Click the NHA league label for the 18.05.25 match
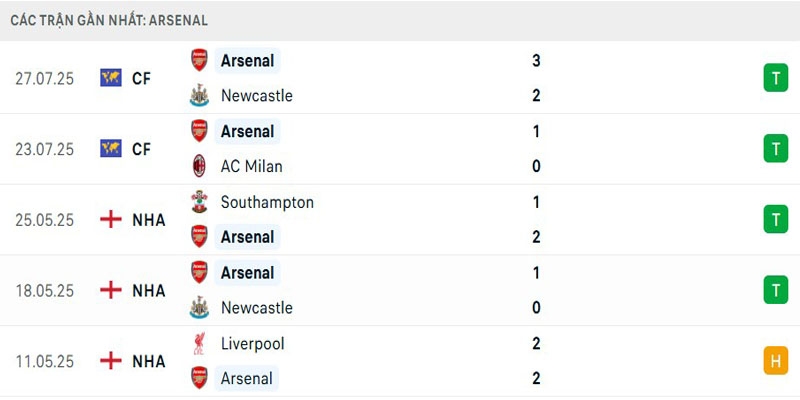Image resolution: width=800 pixels, height=400 pixels. (x=149, y=290)
